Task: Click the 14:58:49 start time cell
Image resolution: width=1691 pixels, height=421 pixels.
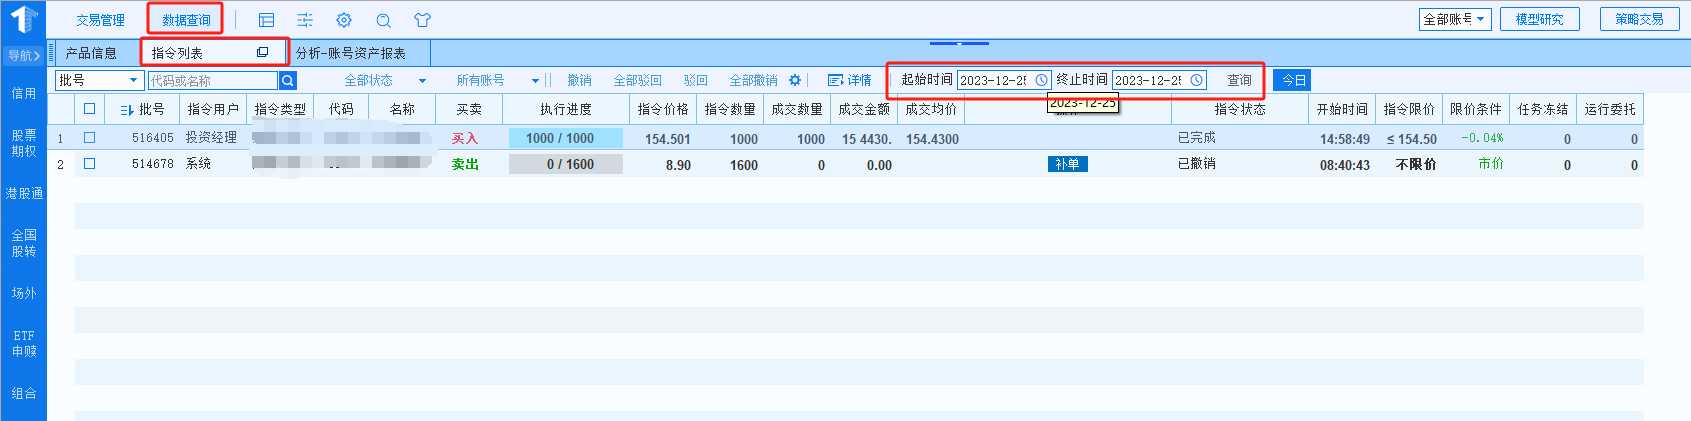Action: pyautogui.click(x=1344, y=139)
